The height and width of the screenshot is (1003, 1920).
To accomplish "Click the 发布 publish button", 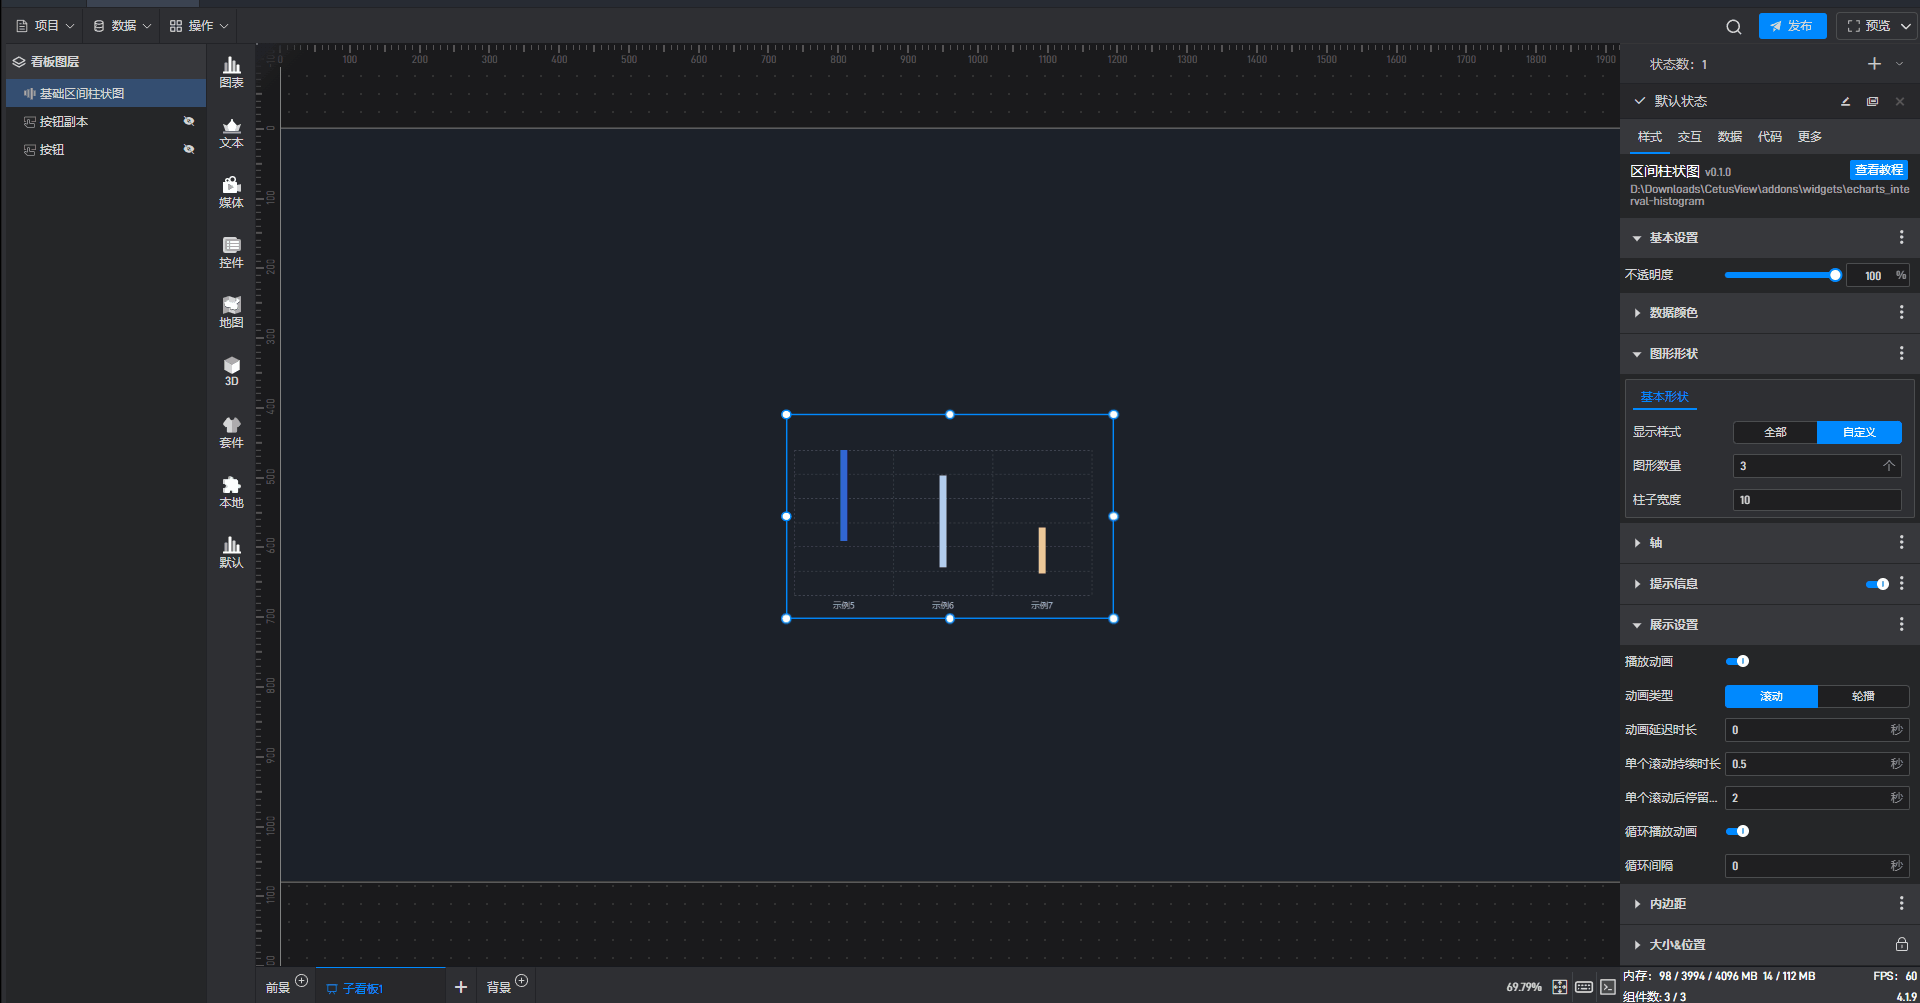I will pos(1792,26).
